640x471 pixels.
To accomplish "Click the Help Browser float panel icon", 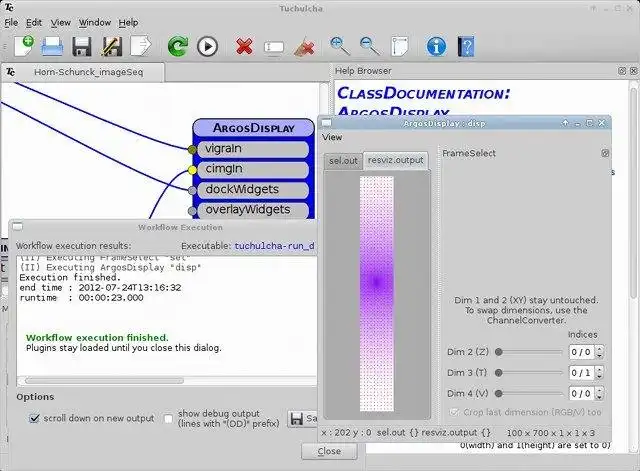I will coord(622,71).
